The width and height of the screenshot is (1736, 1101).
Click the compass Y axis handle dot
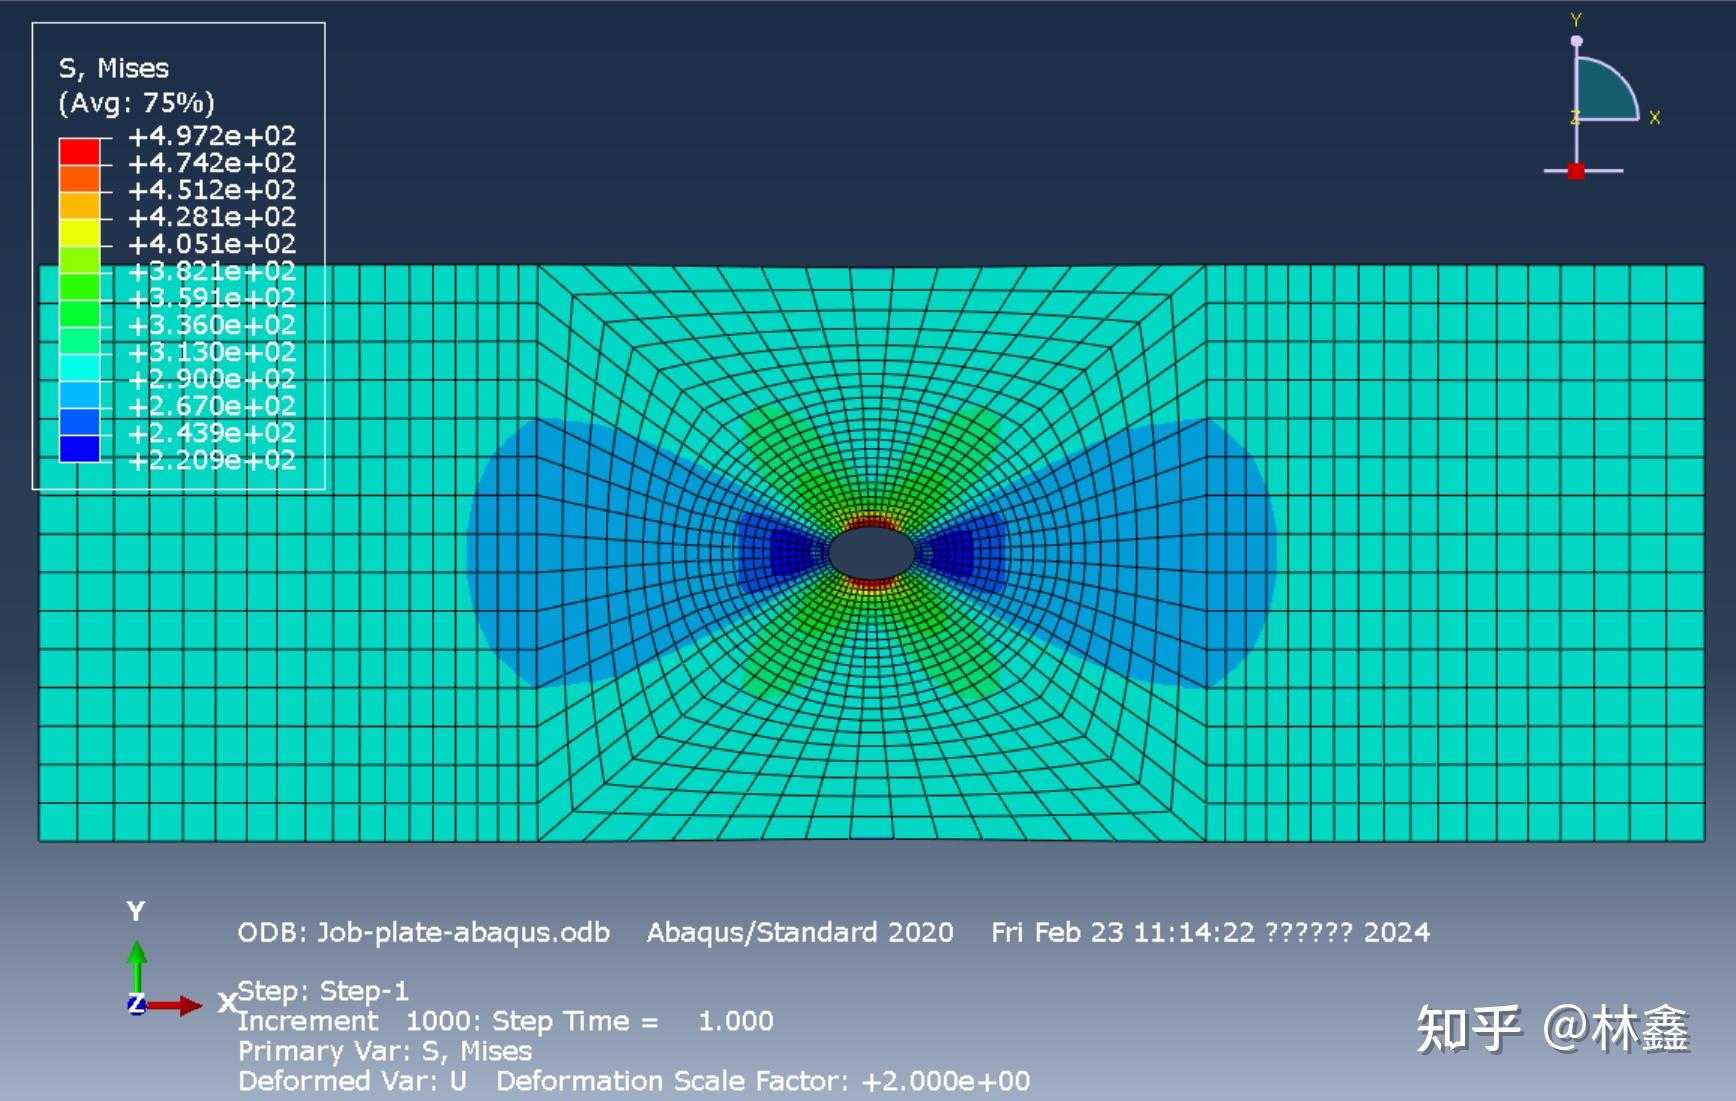[x=1576, y=41]
